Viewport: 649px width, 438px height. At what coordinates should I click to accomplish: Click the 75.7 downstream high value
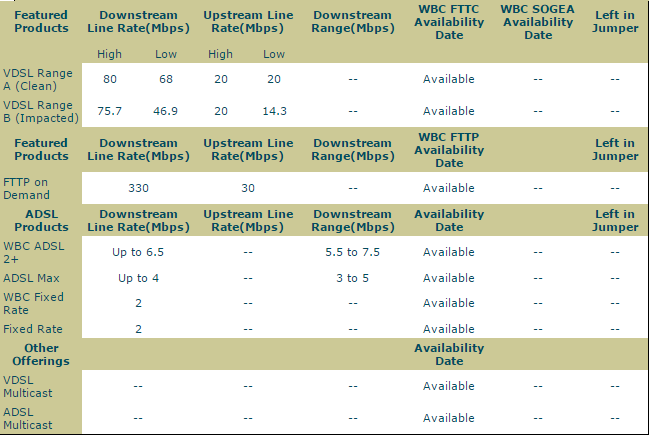click(x=109, y=111)
